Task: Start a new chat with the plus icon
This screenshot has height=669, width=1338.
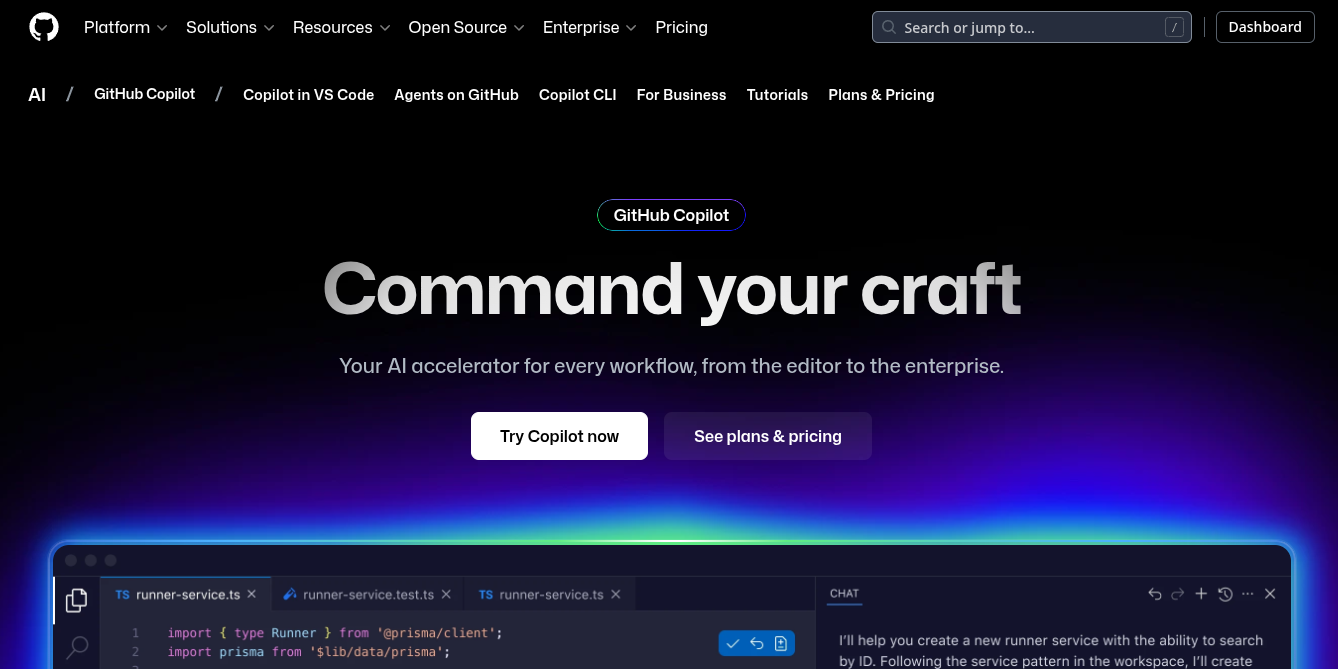Action: (1201, 593)
